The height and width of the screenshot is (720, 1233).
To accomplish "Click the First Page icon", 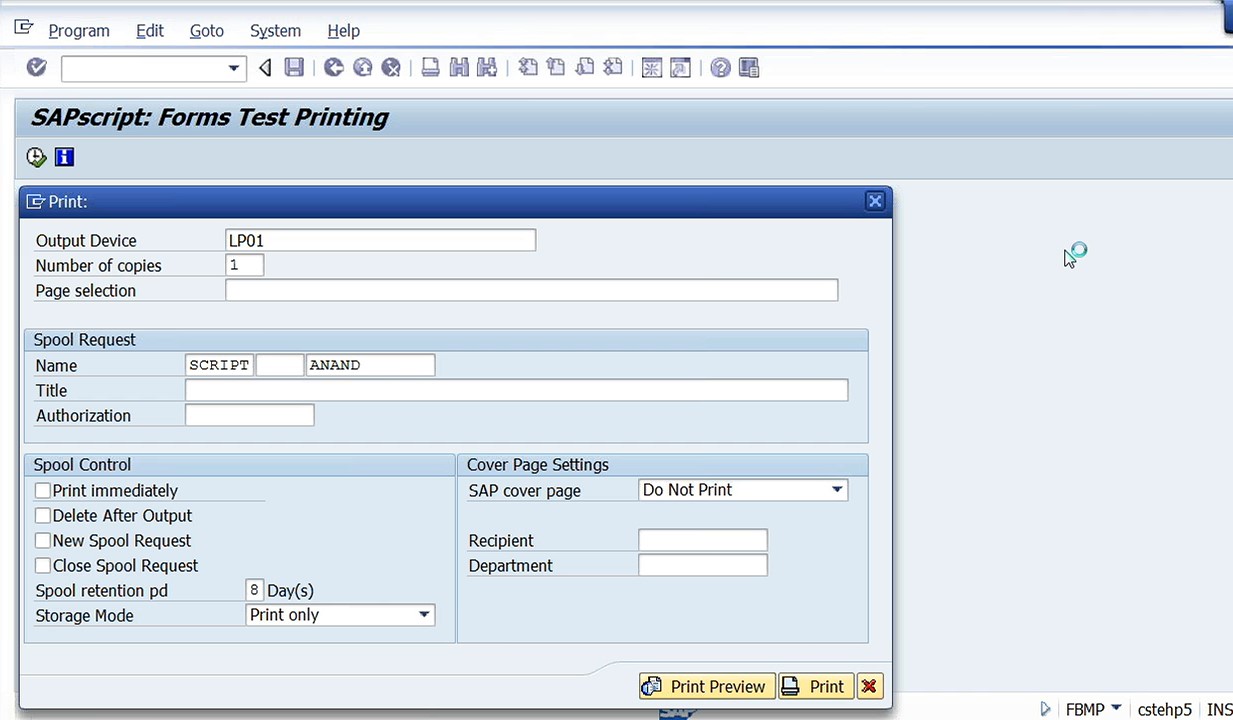I will tap(527, 68).
